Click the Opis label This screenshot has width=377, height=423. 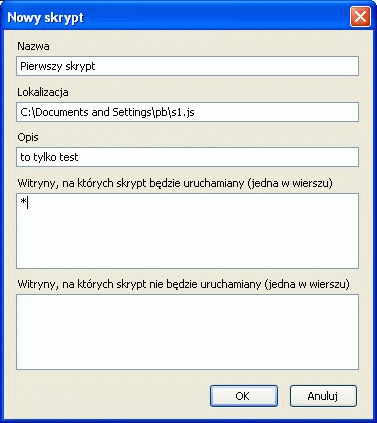[x=28, y=137]
